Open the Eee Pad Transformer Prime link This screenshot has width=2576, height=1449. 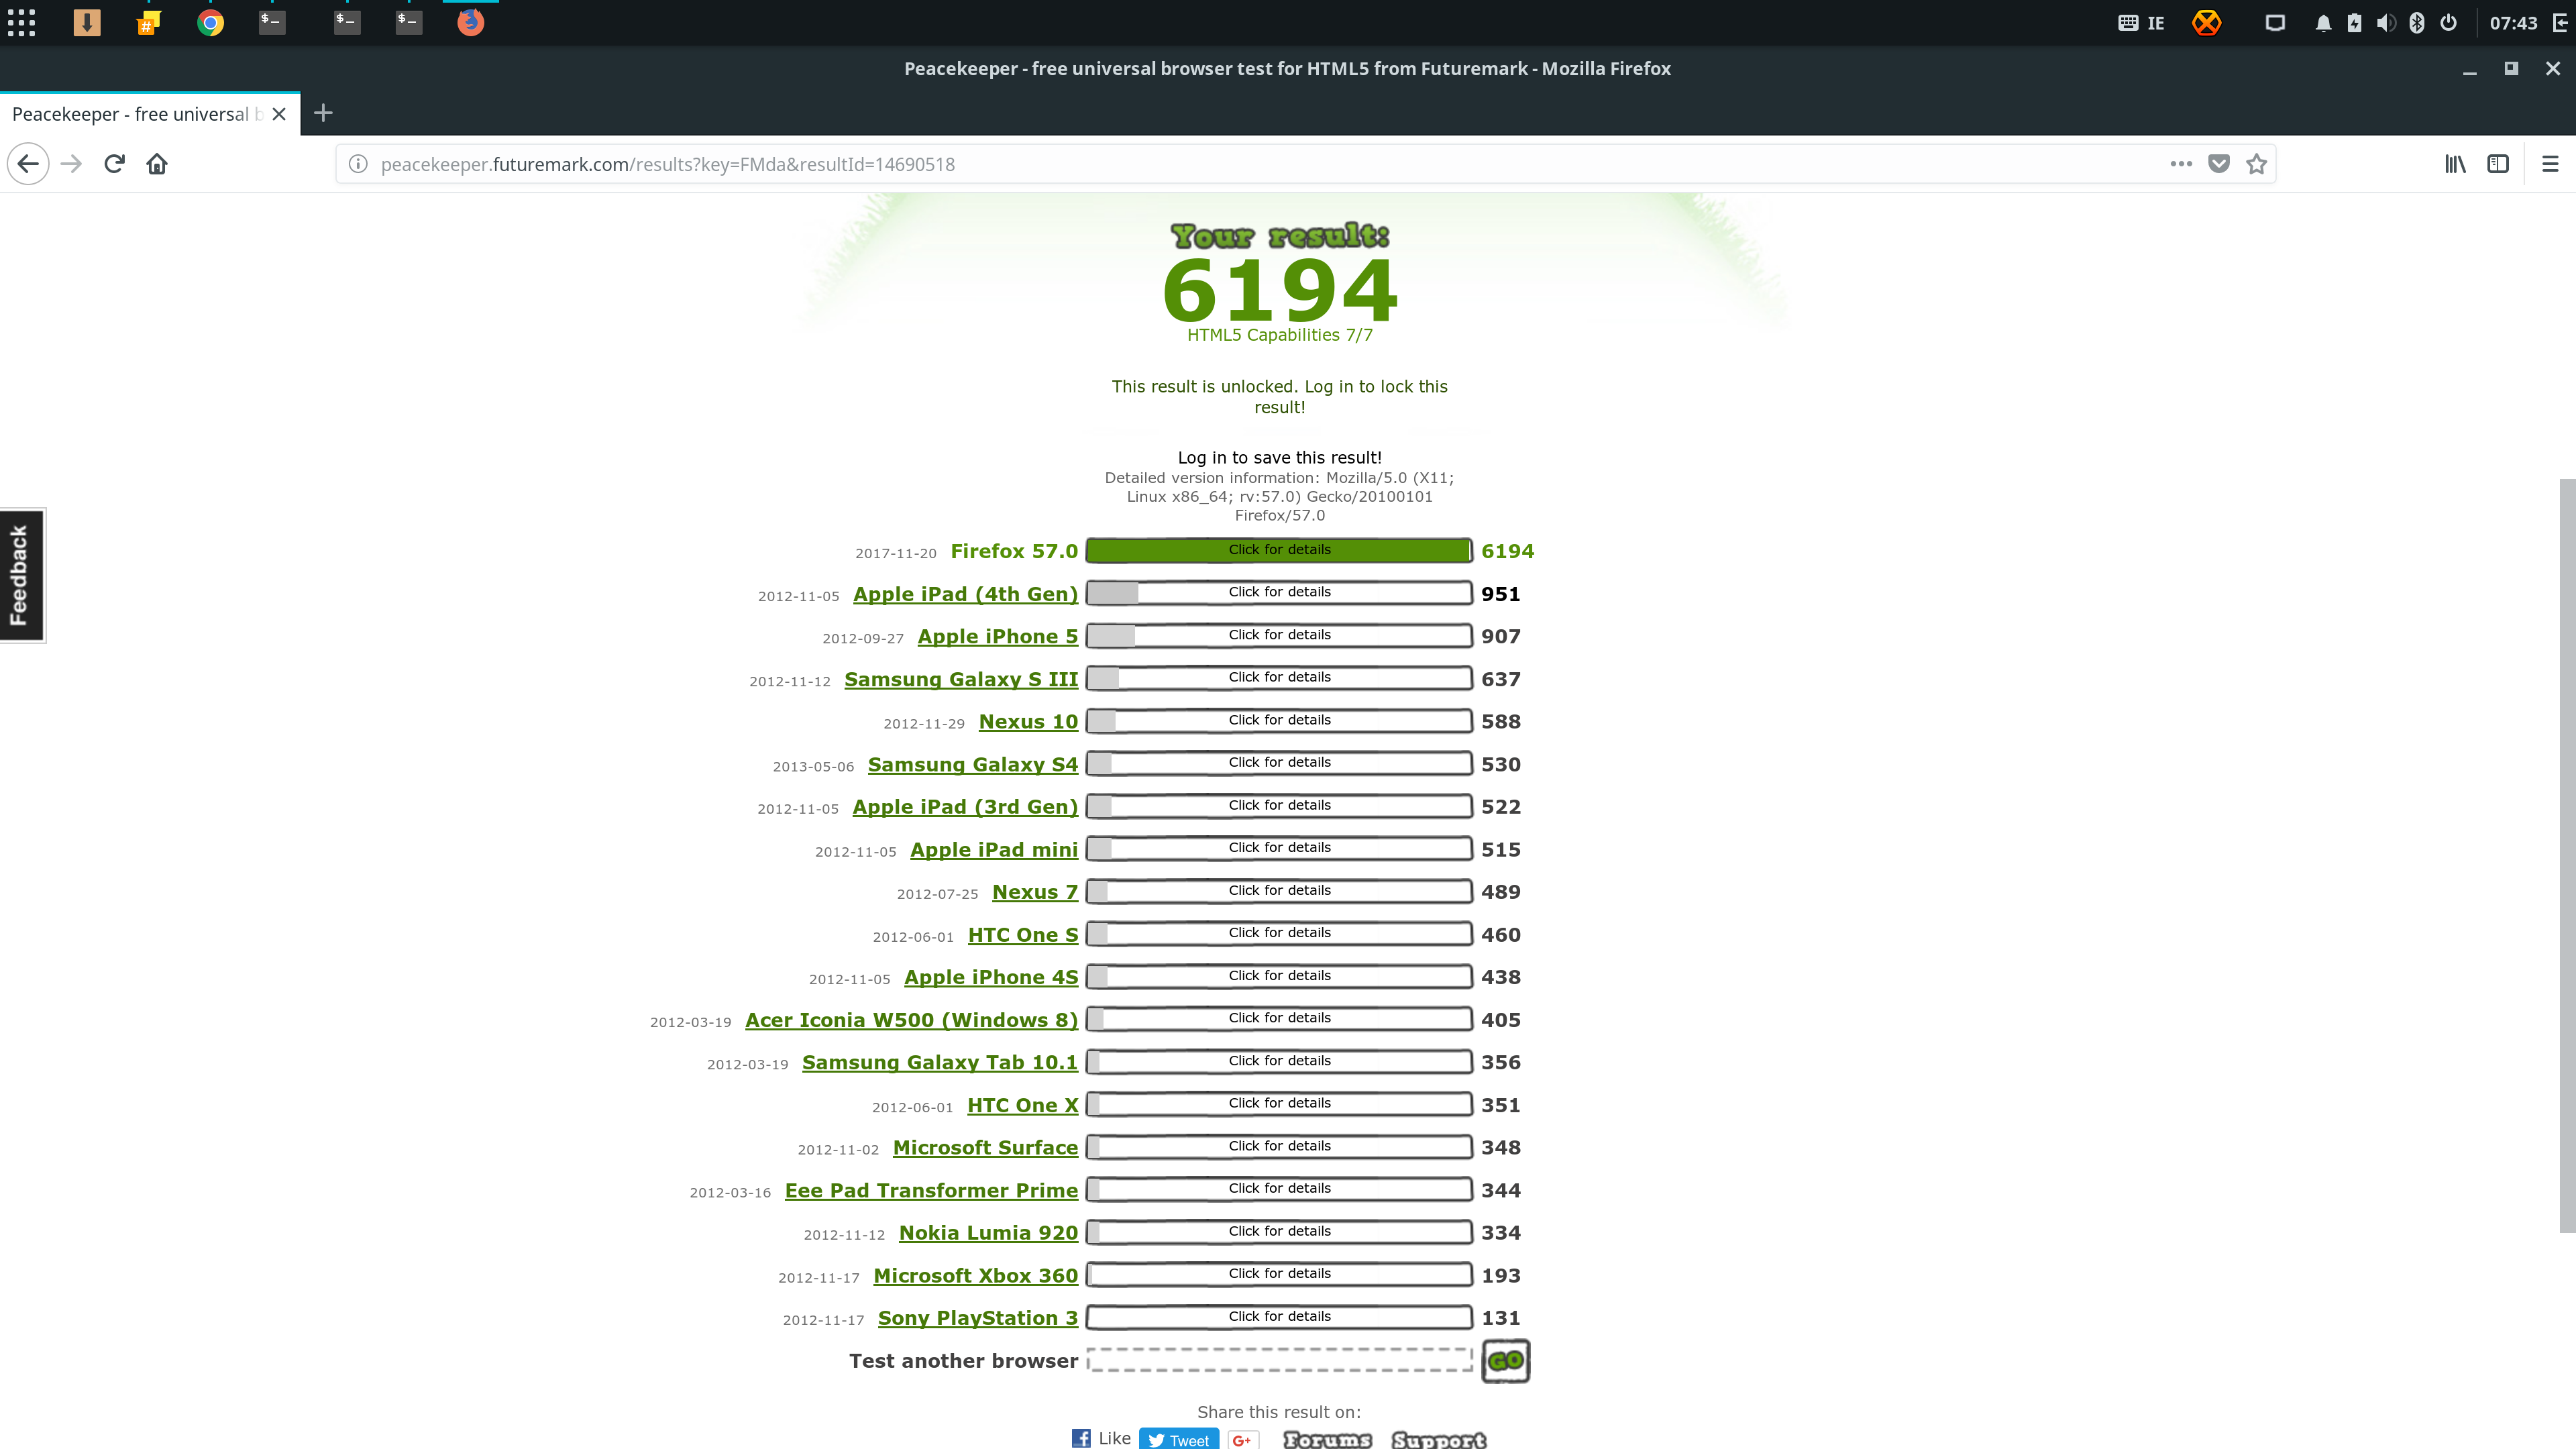pos(931,1190)
